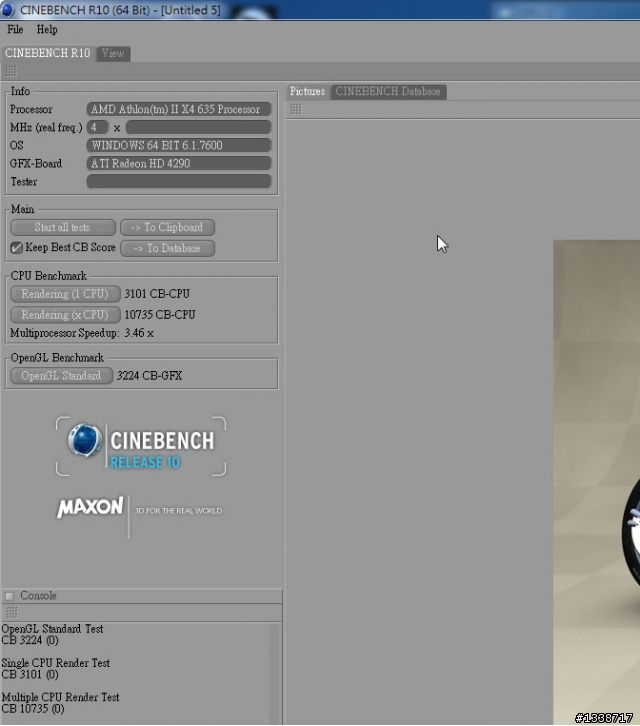
Task: Select the Pictures tab
Action: click(x=307, y=91)
